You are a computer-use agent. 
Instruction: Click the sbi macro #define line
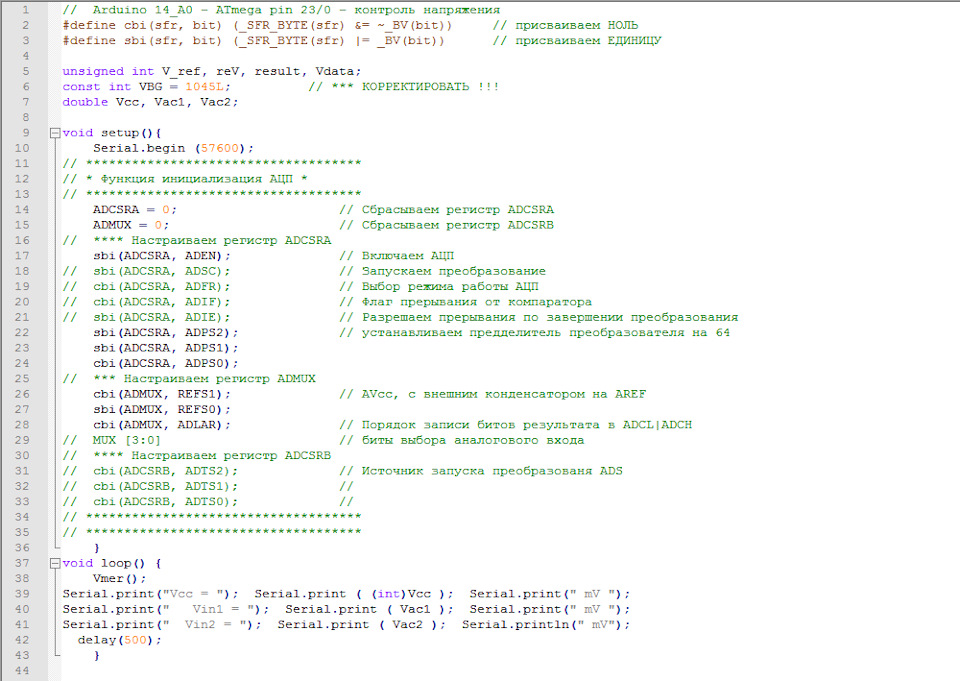pos(253,40)
